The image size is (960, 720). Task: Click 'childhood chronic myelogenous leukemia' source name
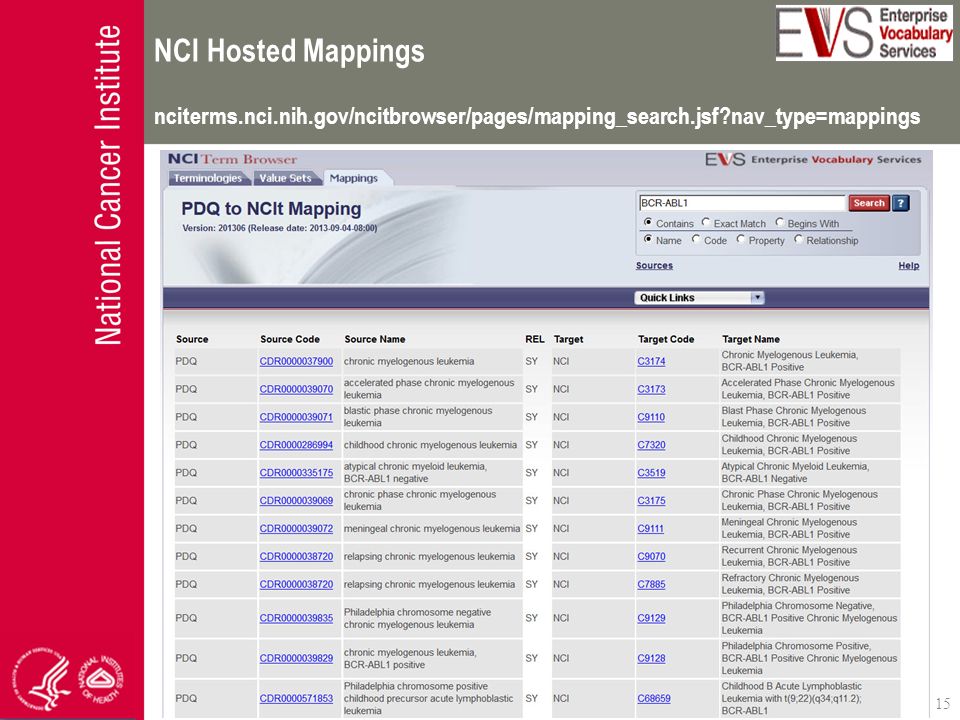tap(430, 445)
